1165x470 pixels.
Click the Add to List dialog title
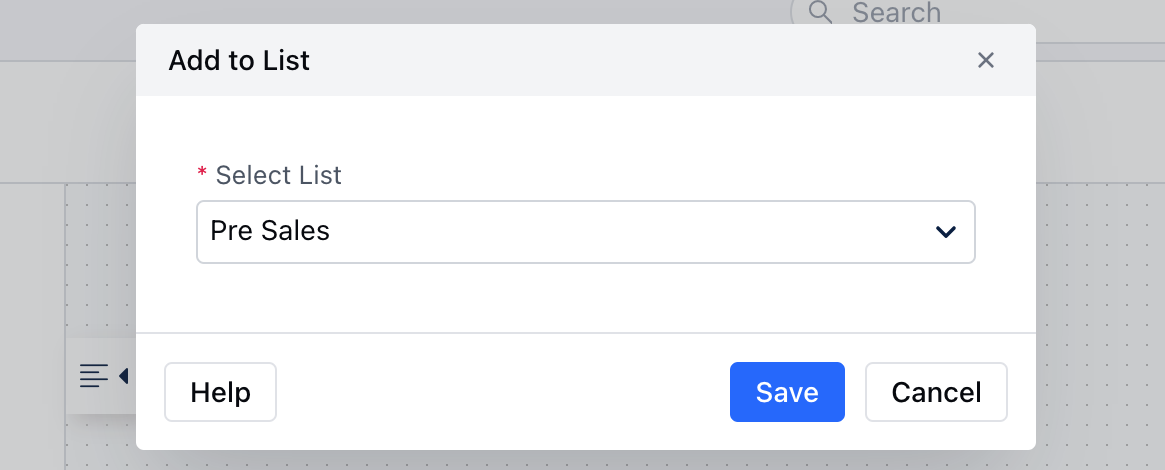[238, 60]
